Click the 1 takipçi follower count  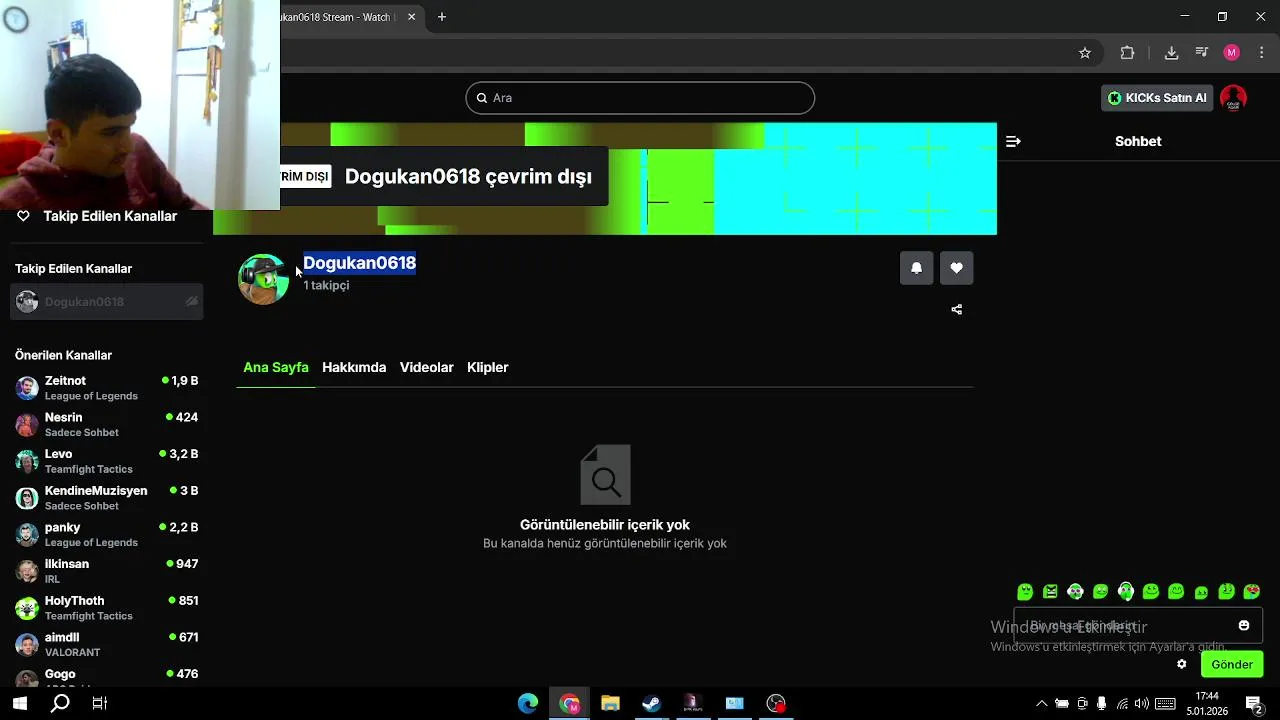coord(326,286)
